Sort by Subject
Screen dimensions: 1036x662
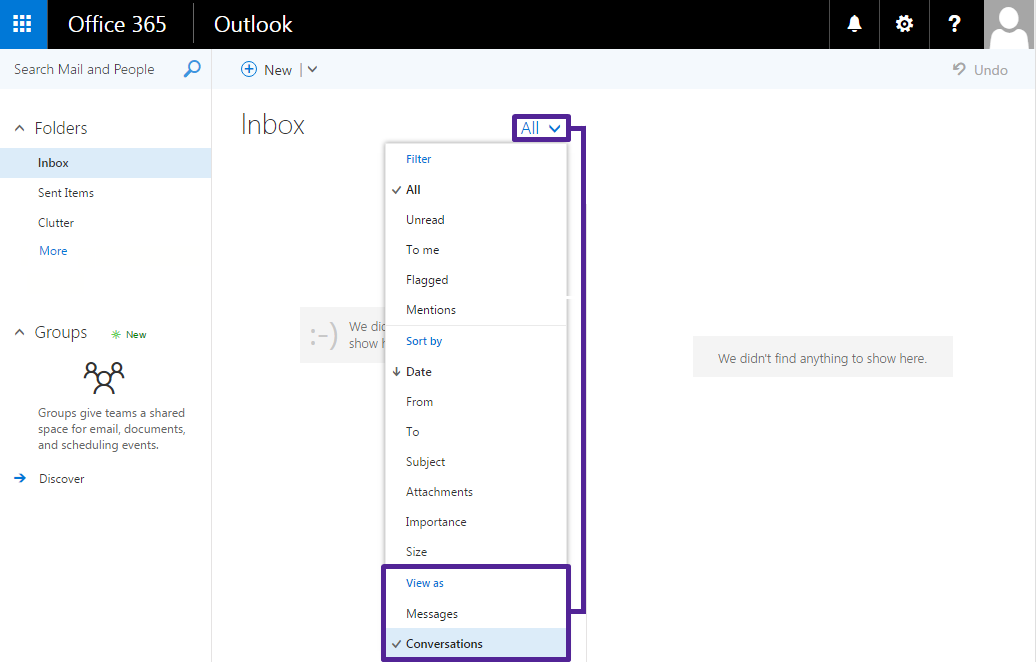click(476, 462)
